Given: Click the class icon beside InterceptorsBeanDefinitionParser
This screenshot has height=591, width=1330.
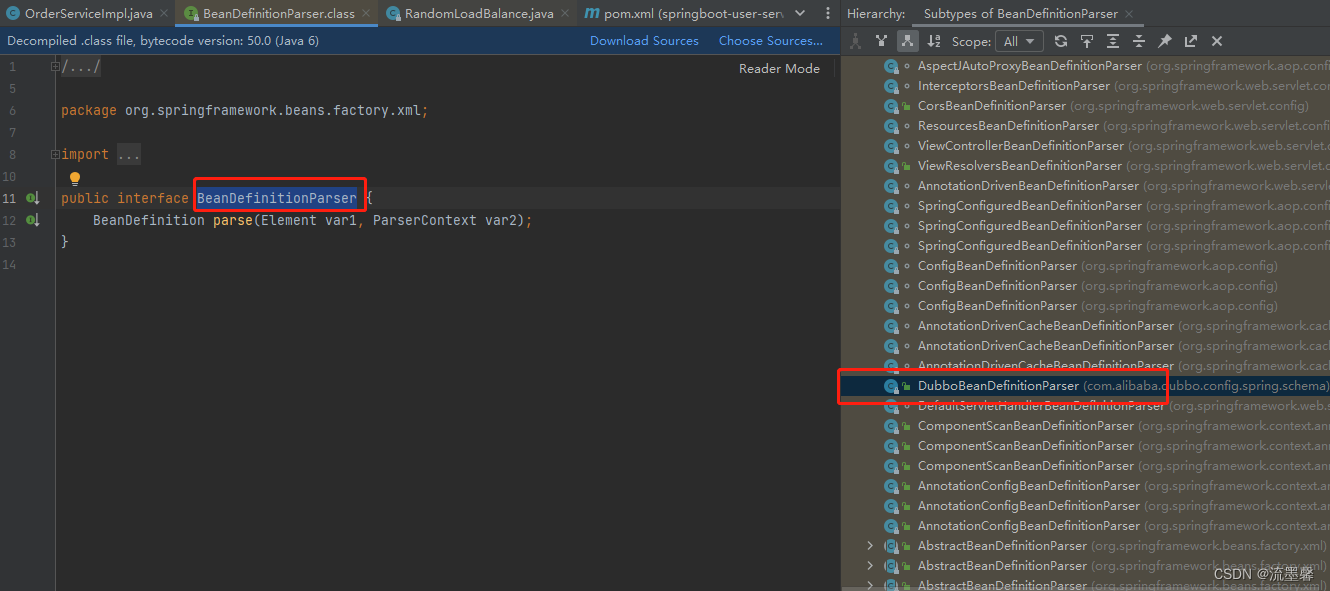Looking at the screenshot, I should [x=892, y=86].
